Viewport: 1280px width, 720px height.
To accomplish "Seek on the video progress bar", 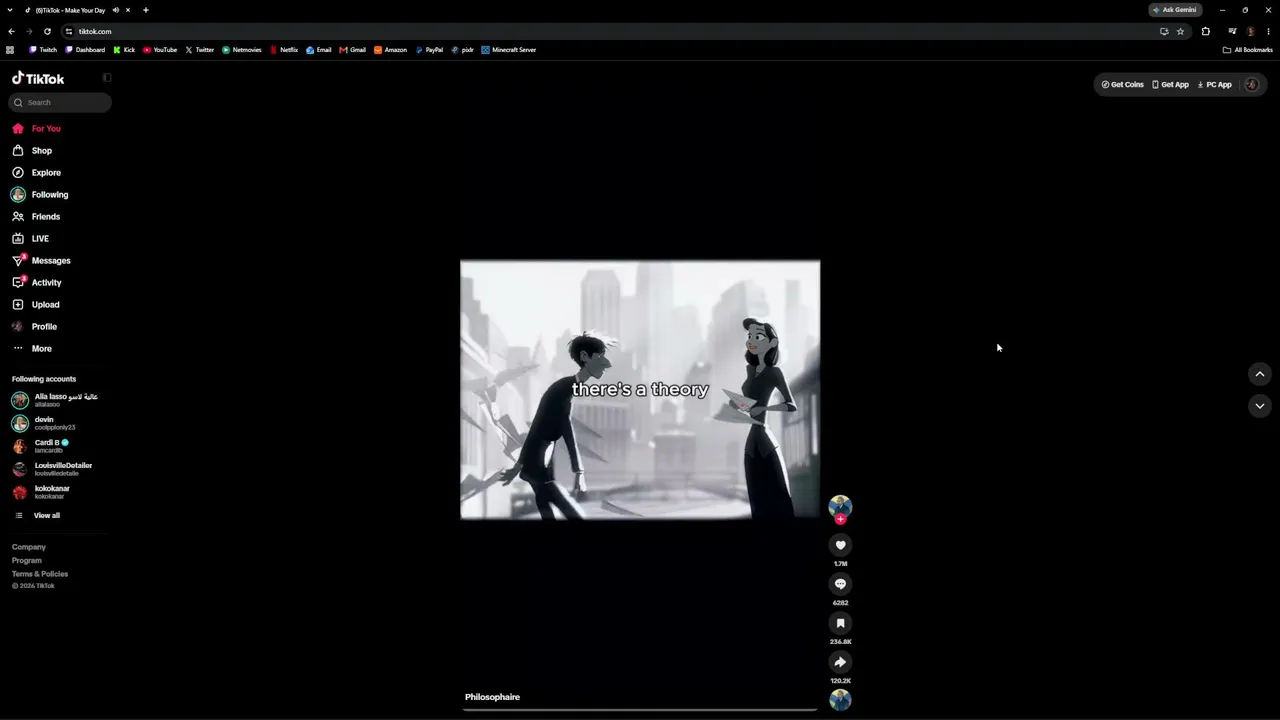I will pyautogui.click(x=640, y=710).
